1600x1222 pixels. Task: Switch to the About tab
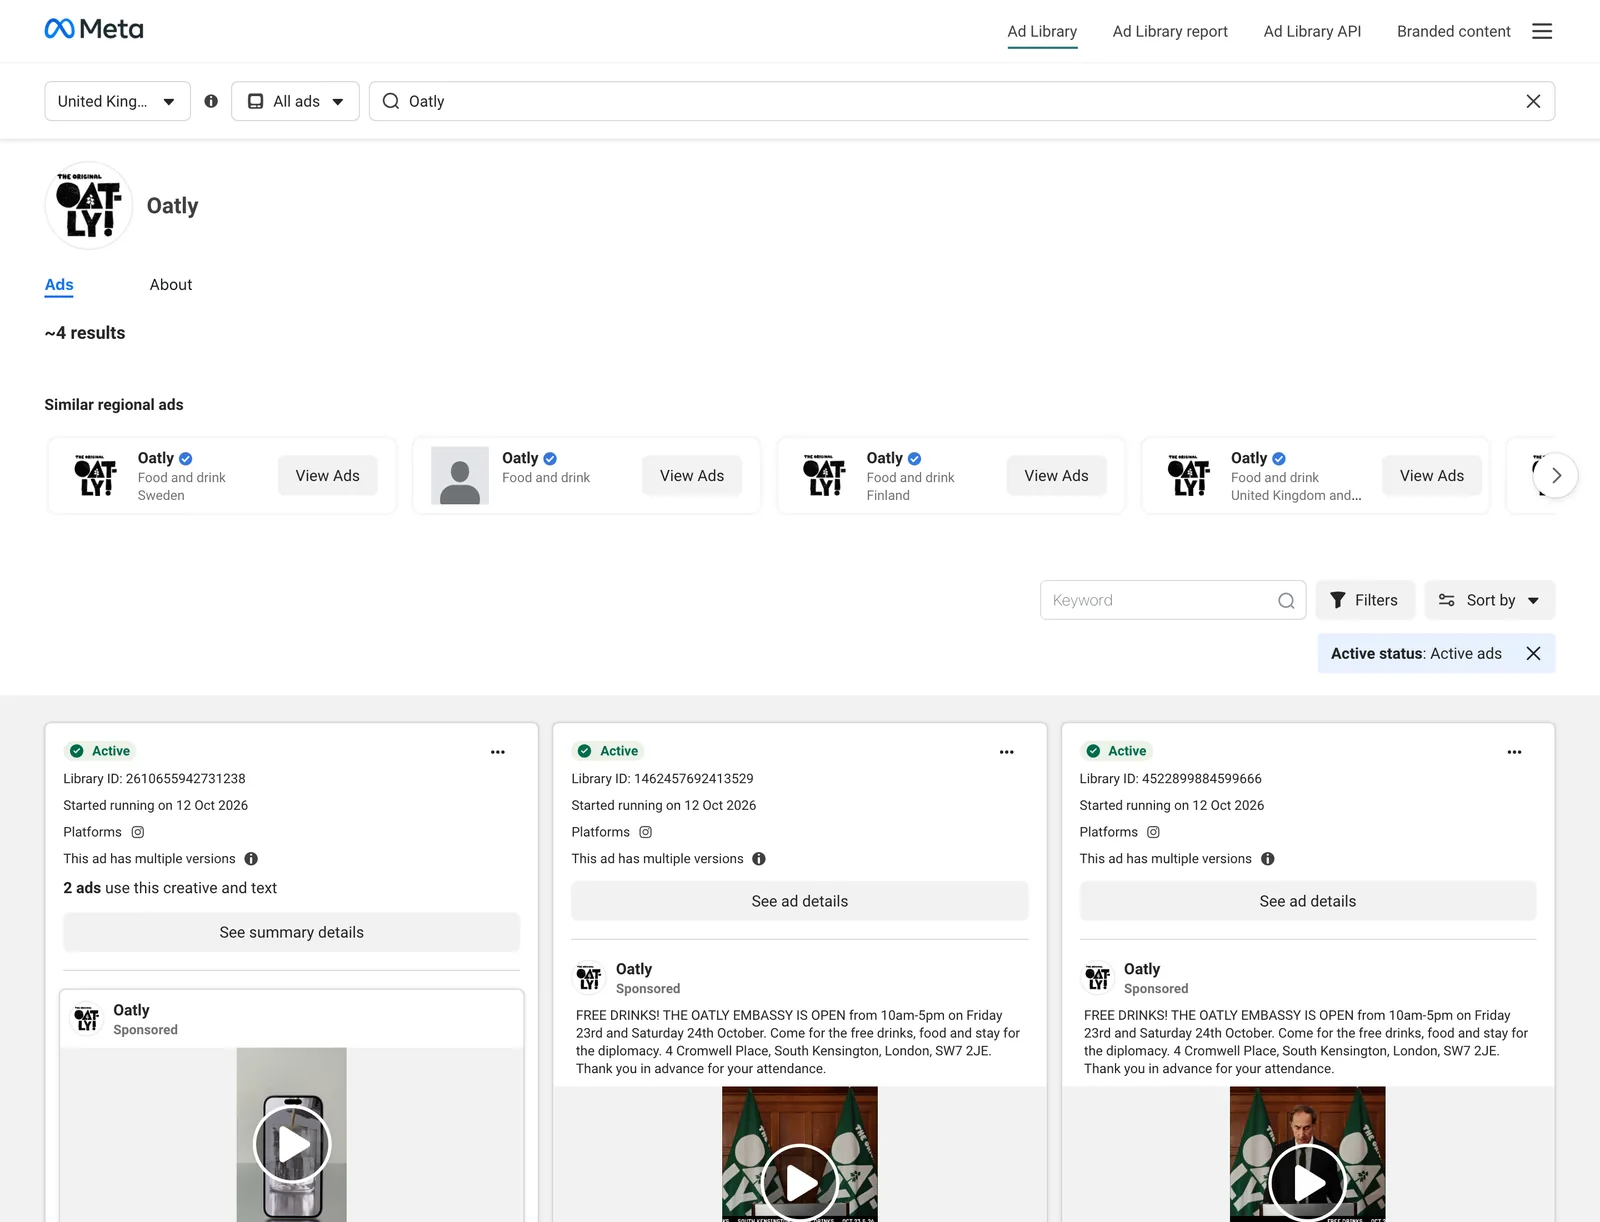tap(171, 285)
